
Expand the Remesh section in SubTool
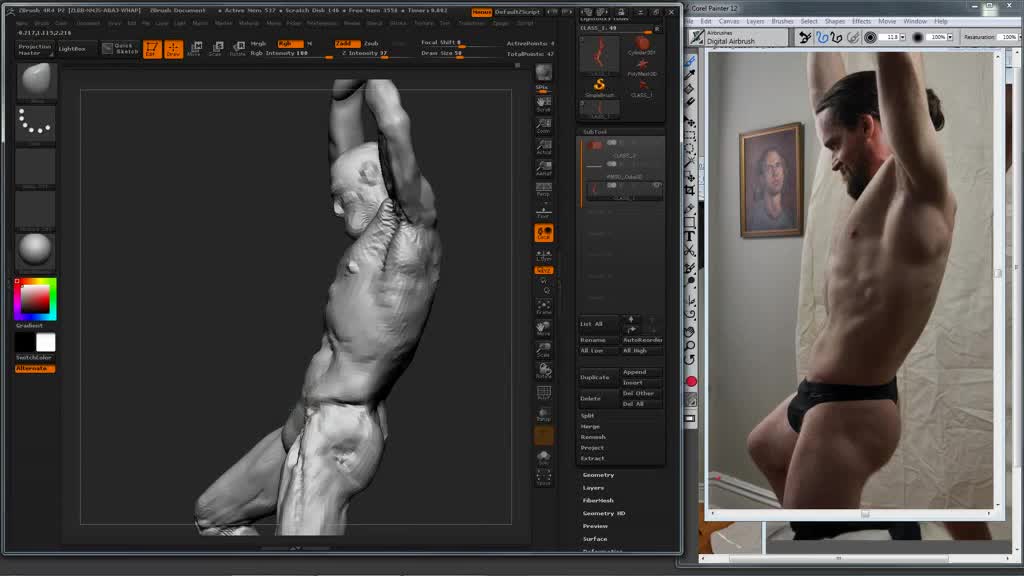click(592, 437)
